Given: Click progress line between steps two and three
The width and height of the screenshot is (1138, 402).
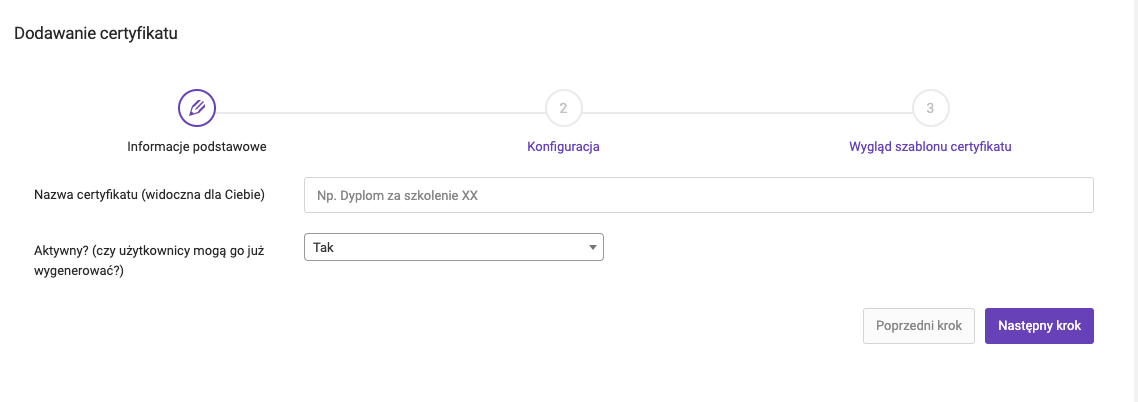Looking at the screenshot, I should (747, 112).
